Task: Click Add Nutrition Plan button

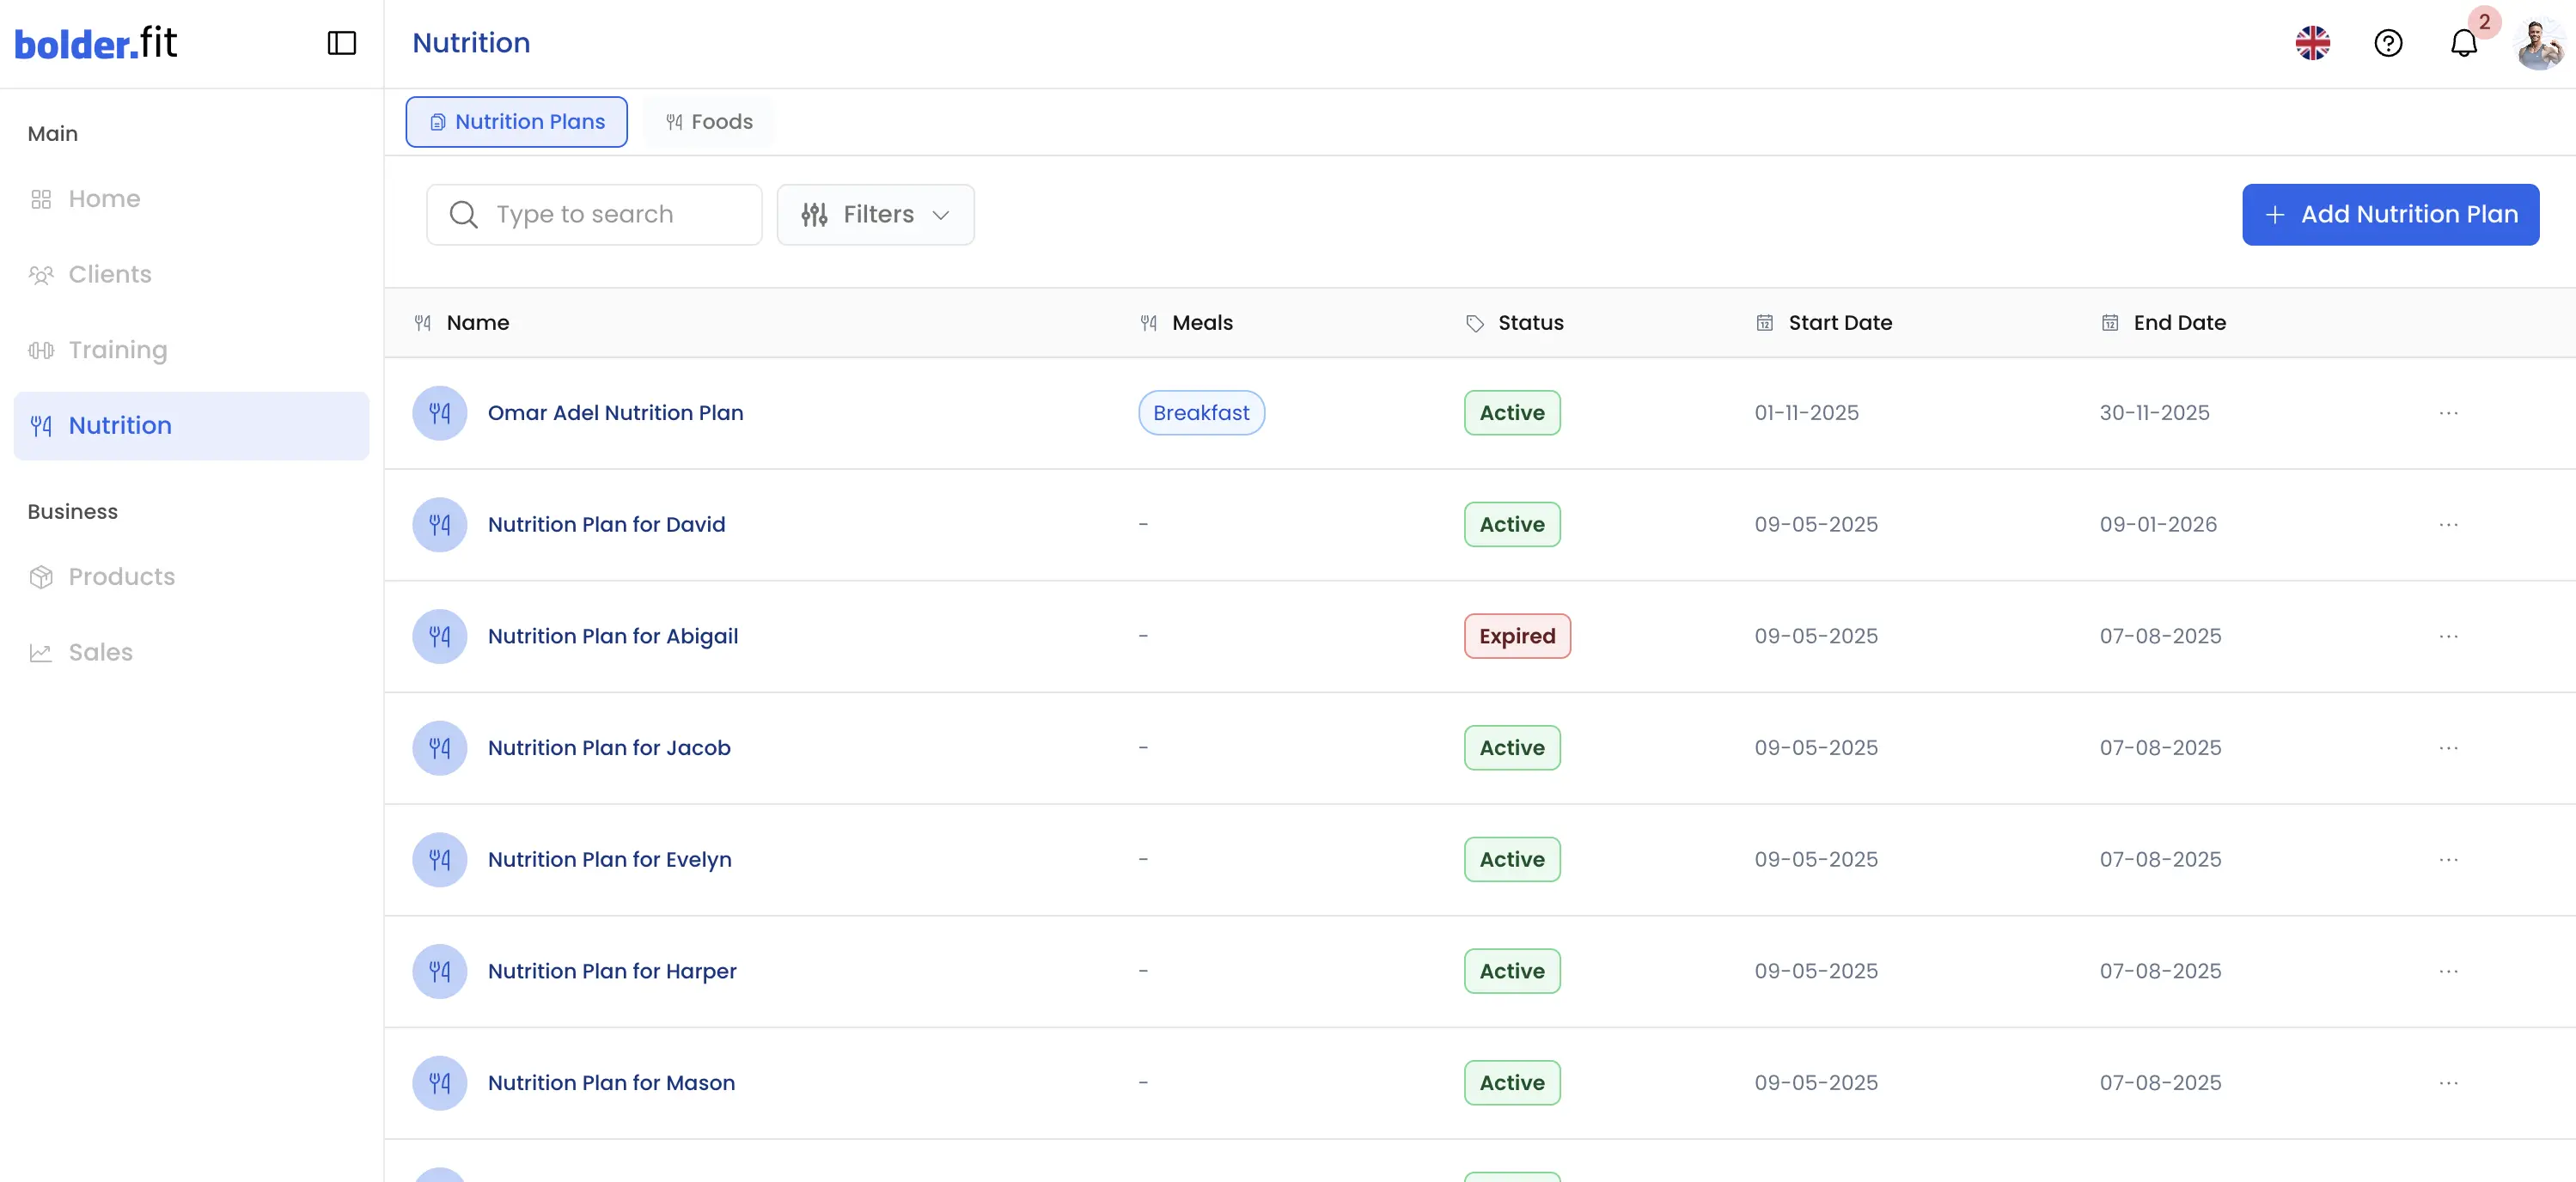Action: (2390, 214)
